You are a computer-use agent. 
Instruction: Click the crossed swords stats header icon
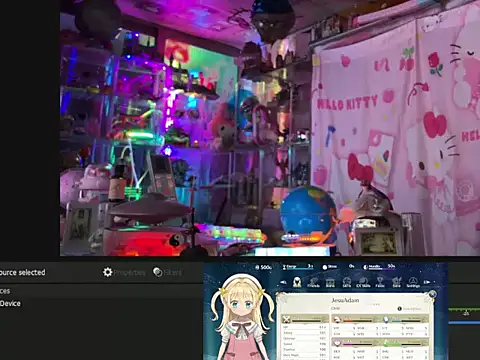pos(286,319)
